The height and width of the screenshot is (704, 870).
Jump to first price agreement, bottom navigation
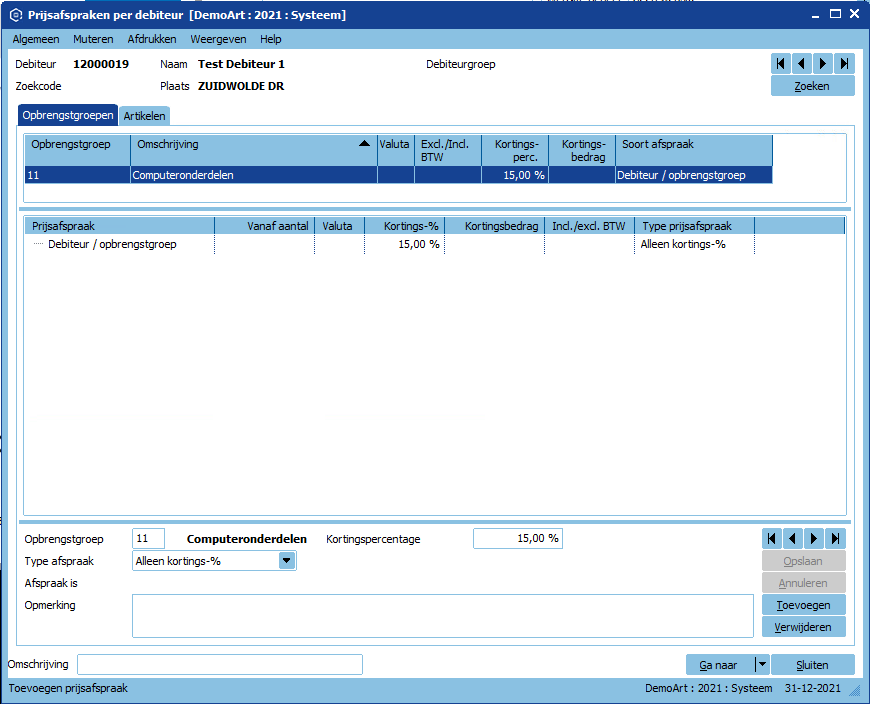[772, 539]
